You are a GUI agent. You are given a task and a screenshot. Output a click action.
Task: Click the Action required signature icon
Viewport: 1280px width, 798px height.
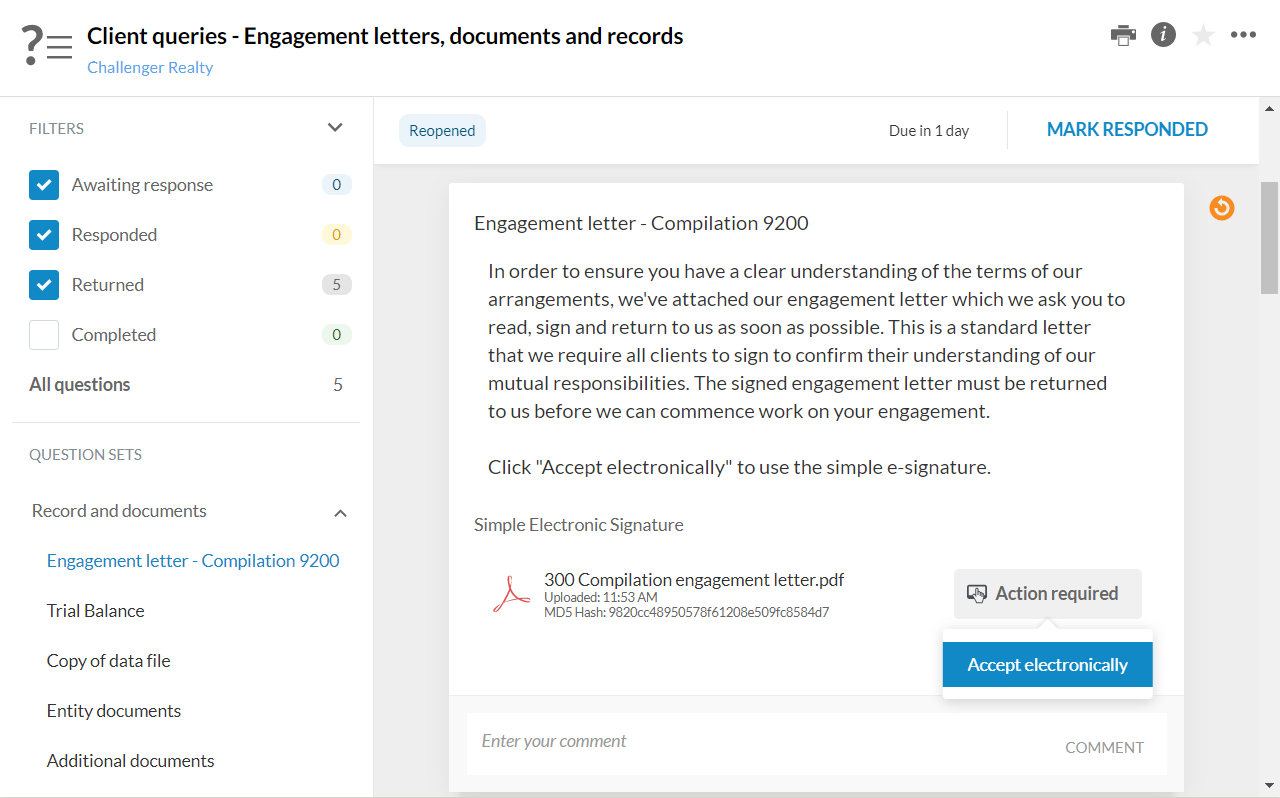[x=977, y=593]
